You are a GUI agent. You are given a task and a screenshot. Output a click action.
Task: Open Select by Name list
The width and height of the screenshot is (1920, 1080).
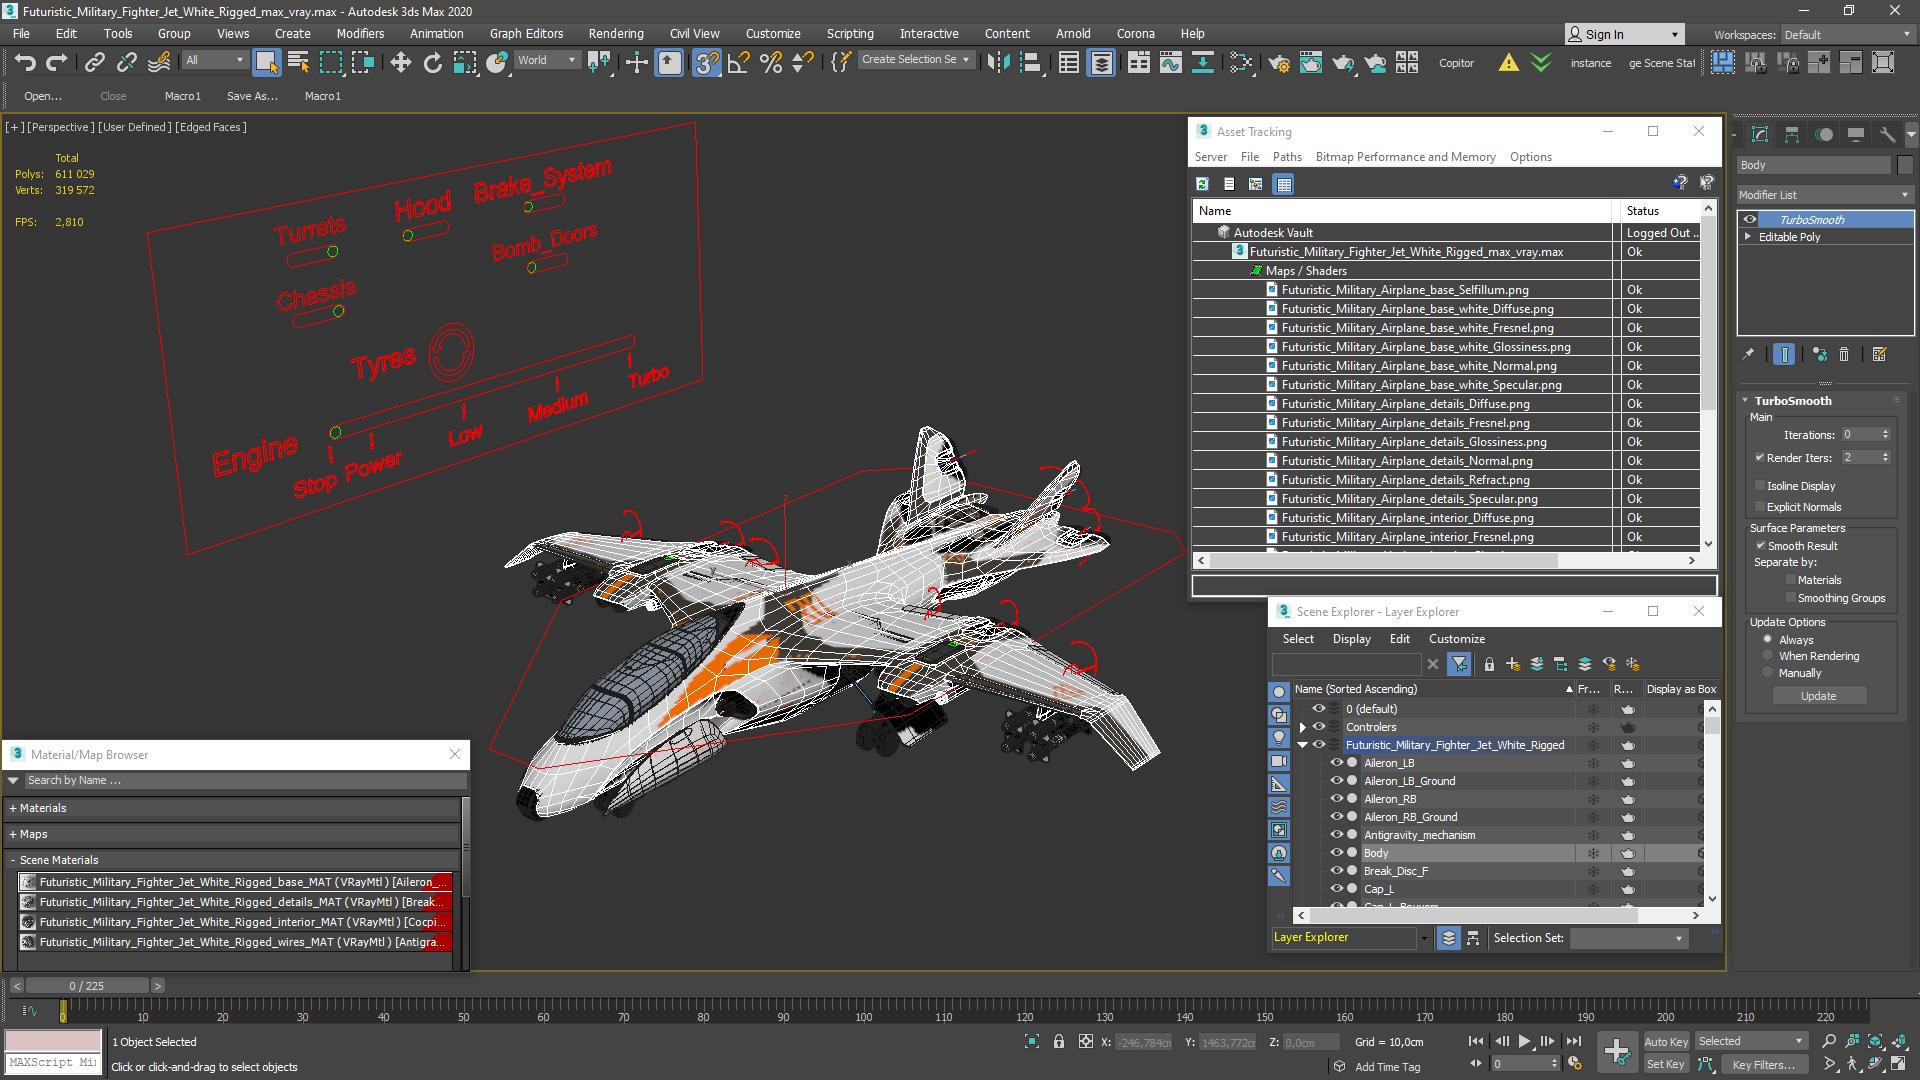(x=298, y=62)
